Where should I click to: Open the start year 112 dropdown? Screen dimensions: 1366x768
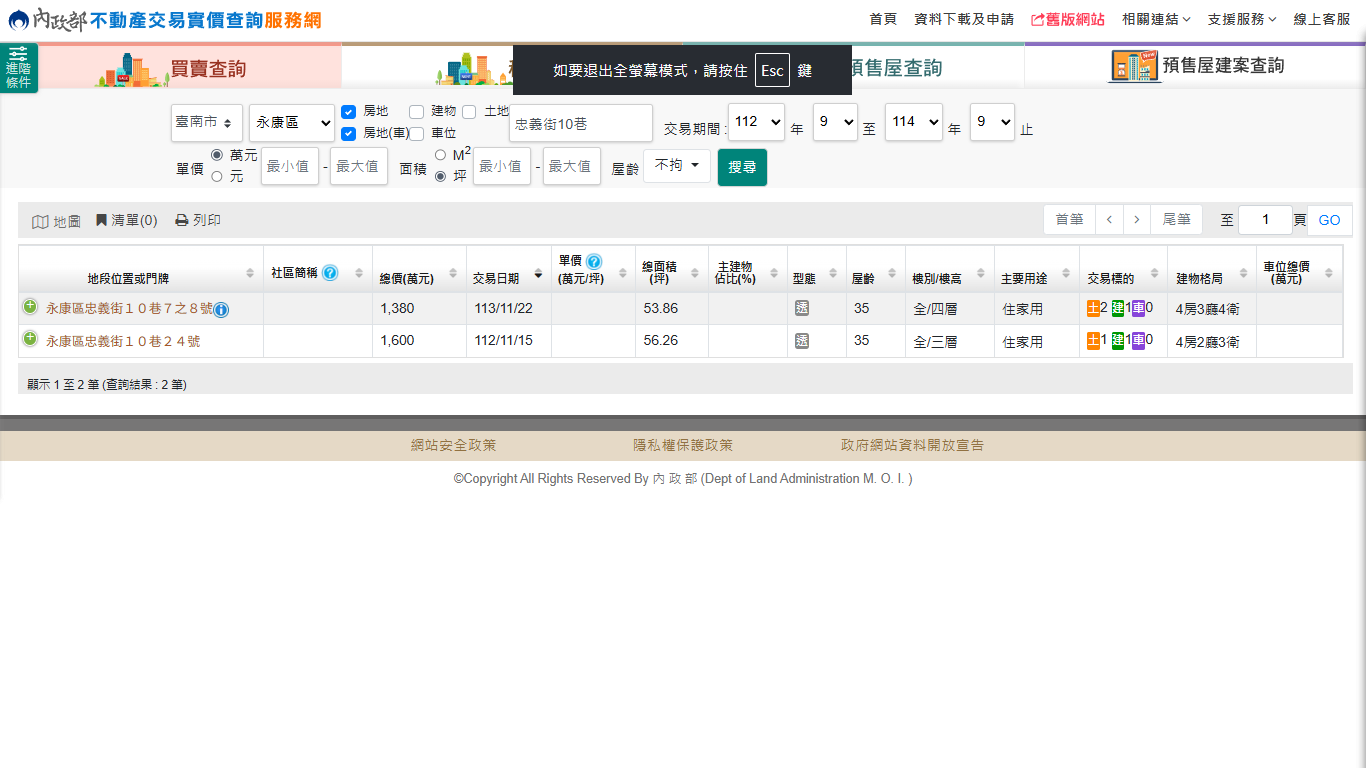click(756, 122)
